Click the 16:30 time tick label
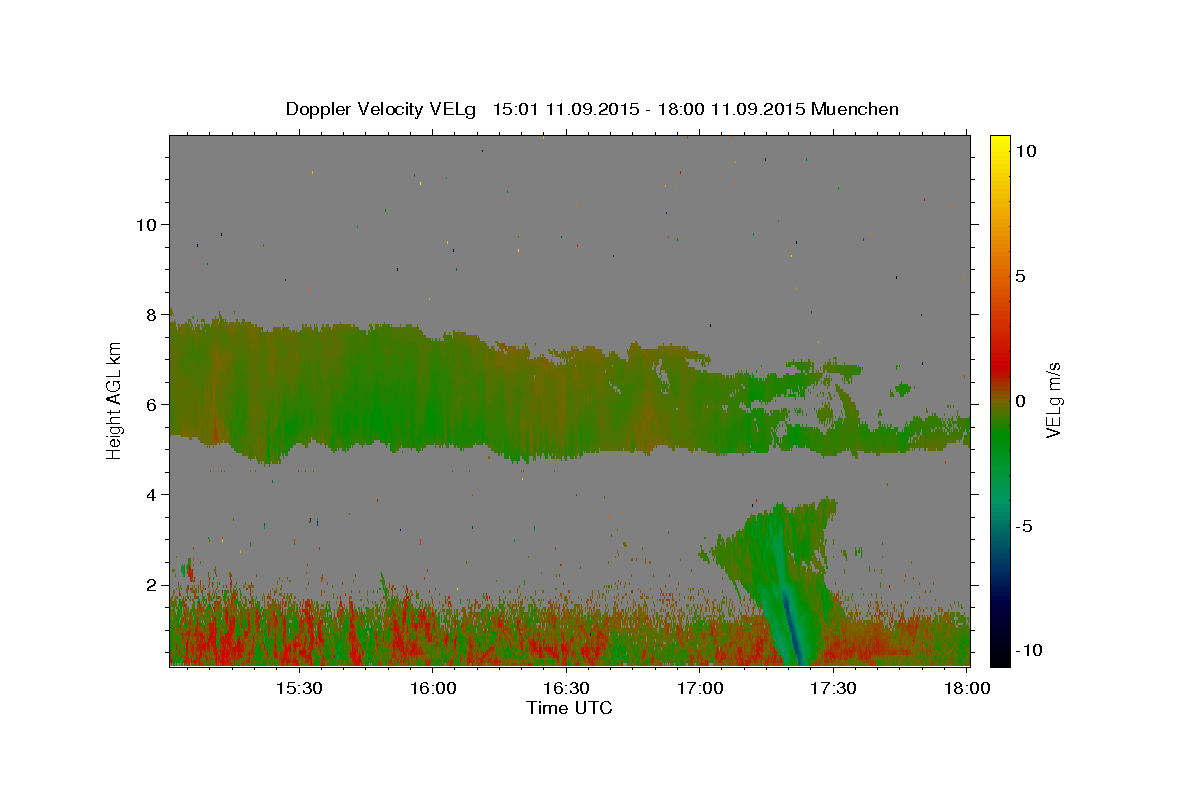The width and height of the screenshot is (1200, 800). 566,689
